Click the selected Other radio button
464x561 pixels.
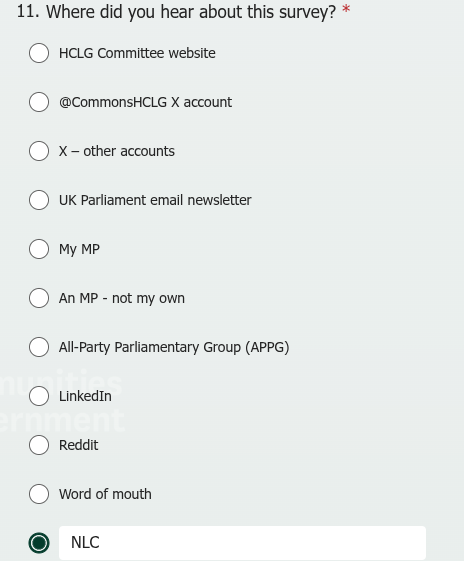39,543
